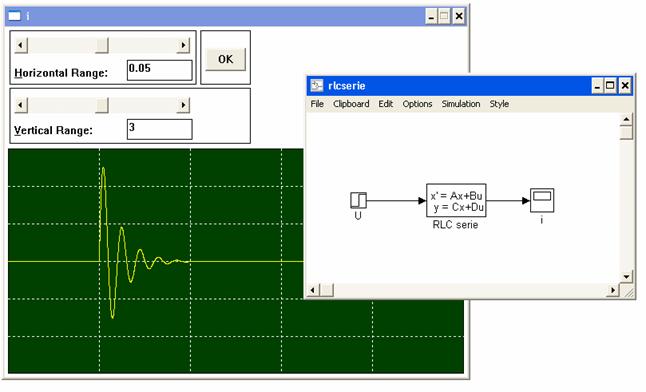Open the i scope block
646x392 pixels.
coord(542,200)
